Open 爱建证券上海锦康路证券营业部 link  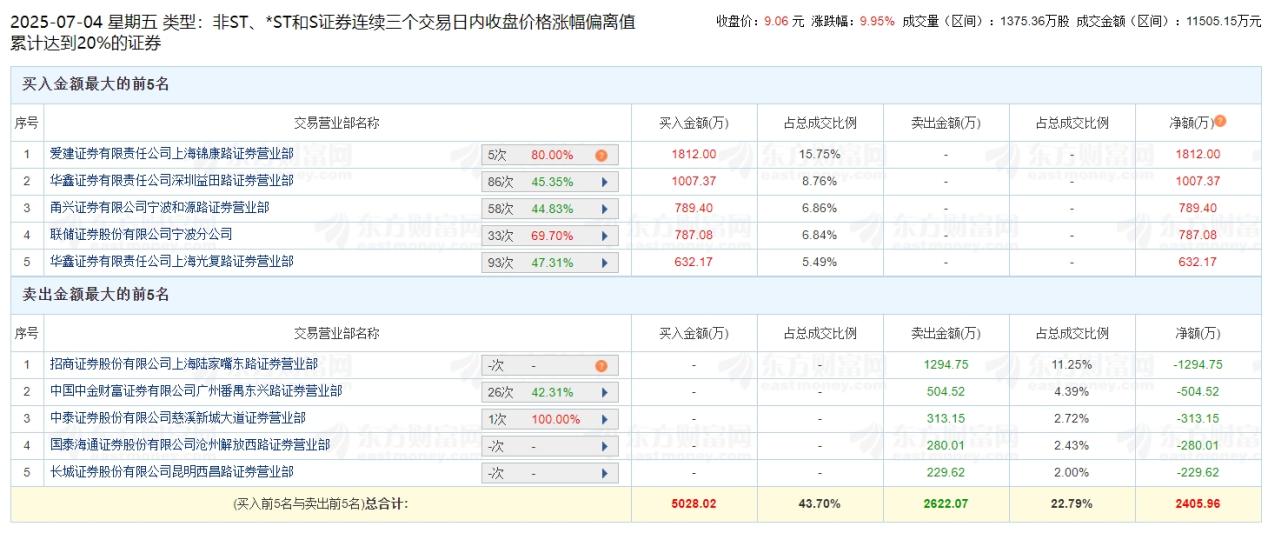(172, 154)
